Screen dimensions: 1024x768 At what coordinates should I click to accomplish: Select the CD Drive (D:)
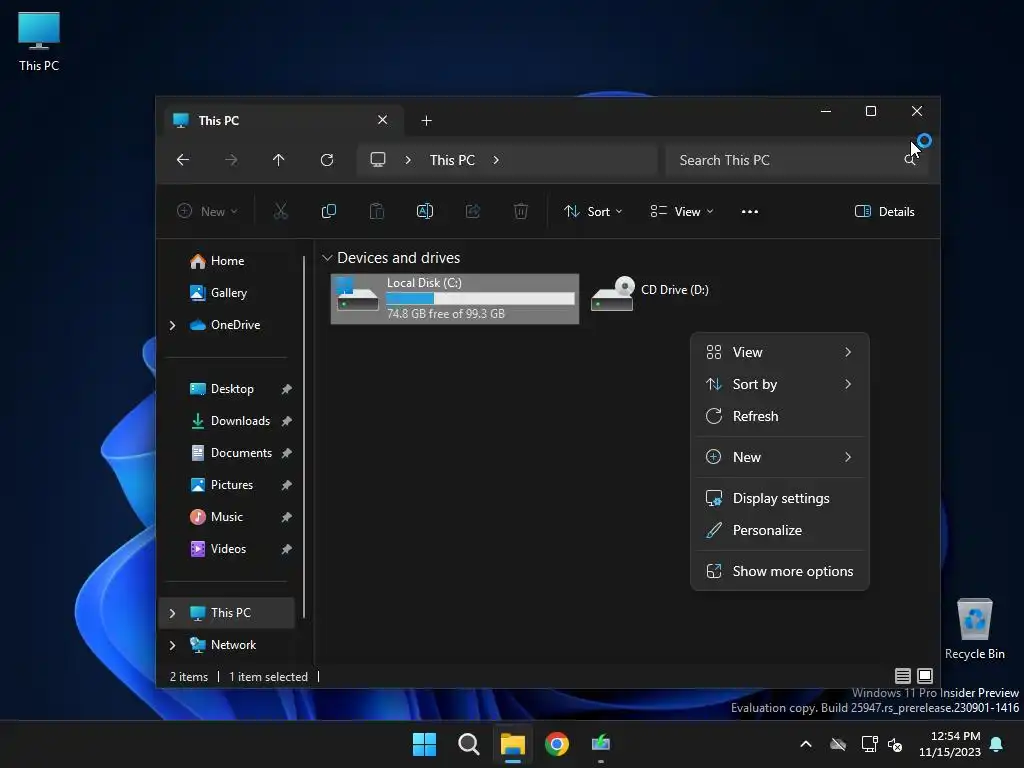[650, 294]
